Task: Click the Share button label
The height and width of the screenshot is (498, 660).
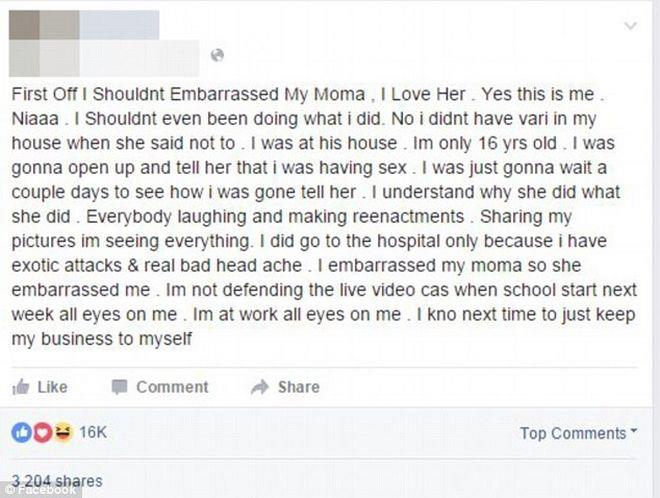Action: point(298,387)
